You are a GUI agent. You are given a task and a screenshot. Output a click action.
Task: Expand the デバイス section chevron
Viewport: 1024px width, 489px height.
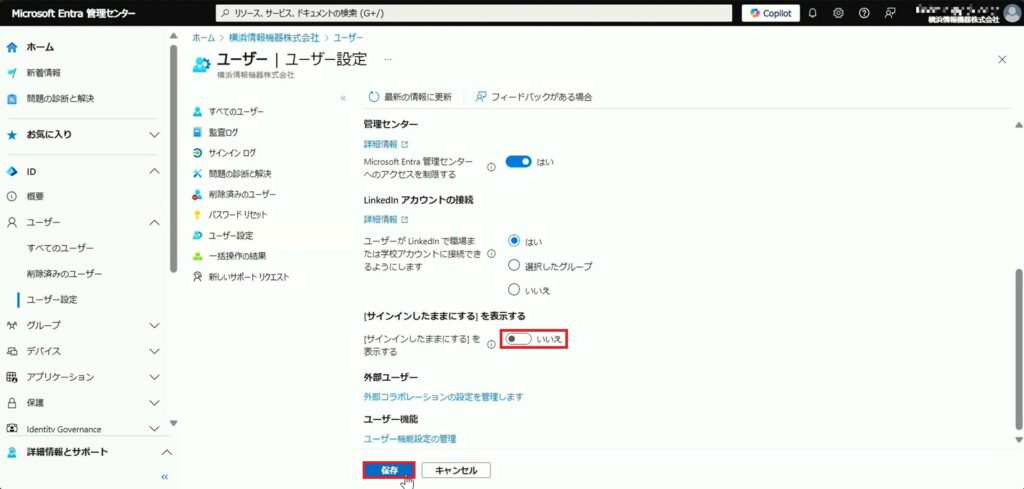coord(154,351)
